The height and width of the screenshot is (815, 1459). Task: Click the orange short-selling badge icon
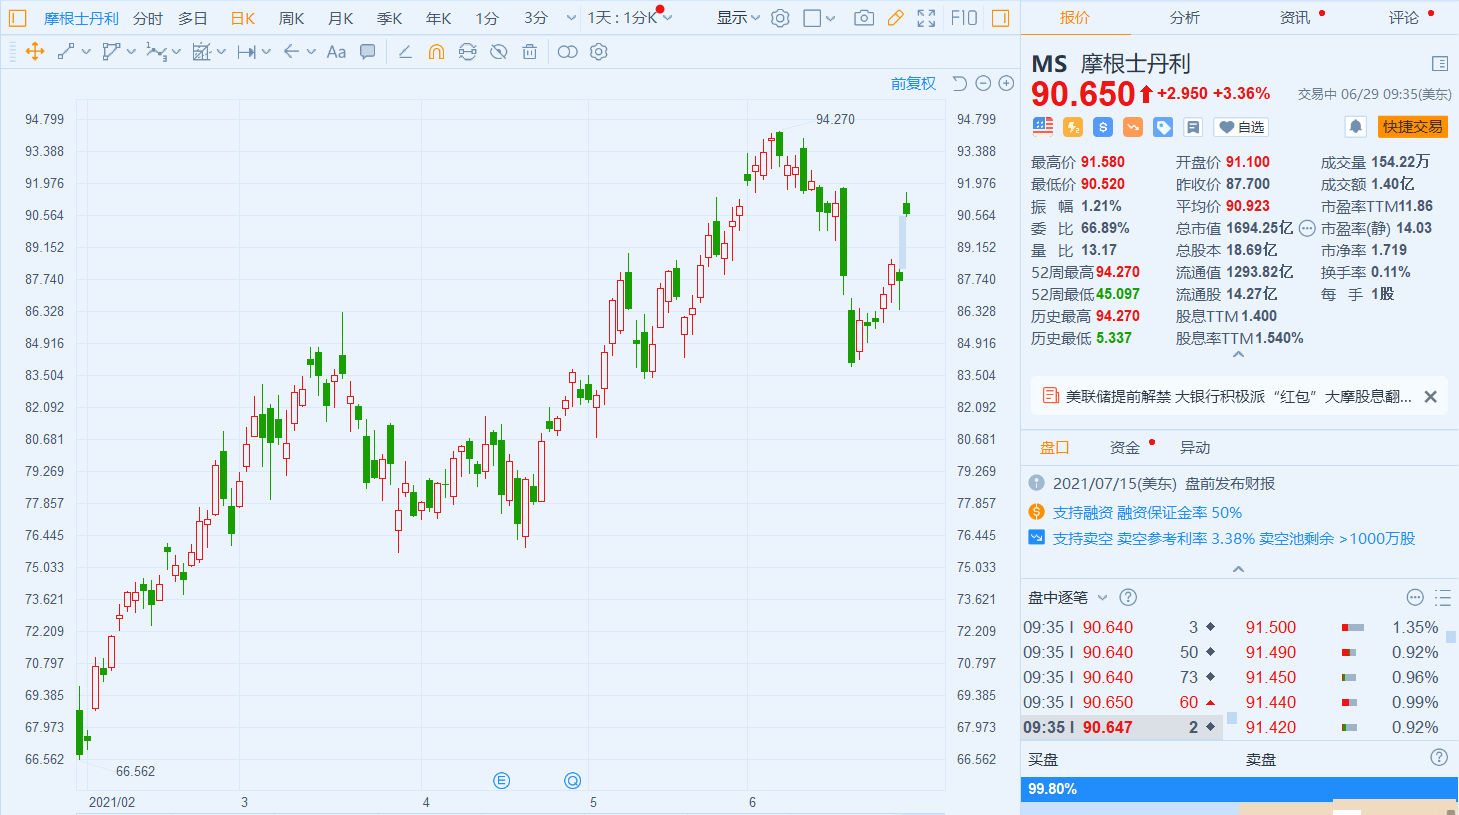[x=1133, y=127]
